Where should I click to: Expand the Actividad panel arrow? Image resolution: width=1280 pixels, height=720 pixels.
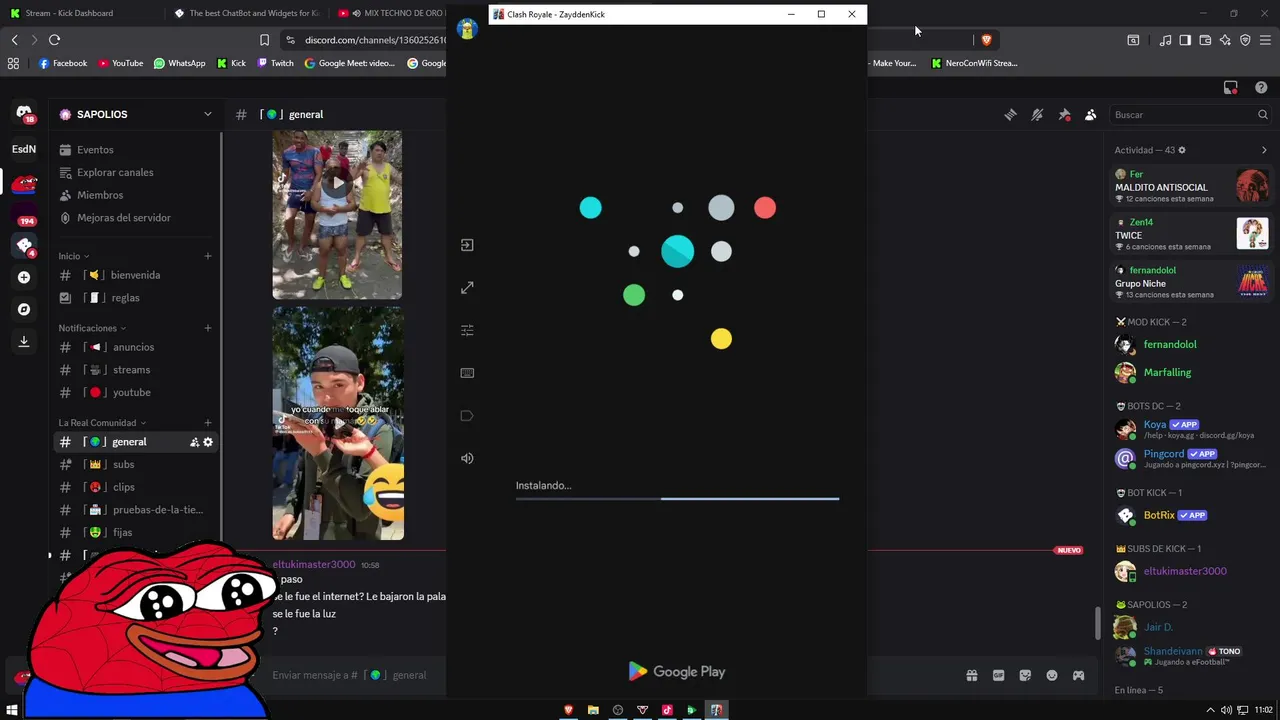pos(1264,150)
